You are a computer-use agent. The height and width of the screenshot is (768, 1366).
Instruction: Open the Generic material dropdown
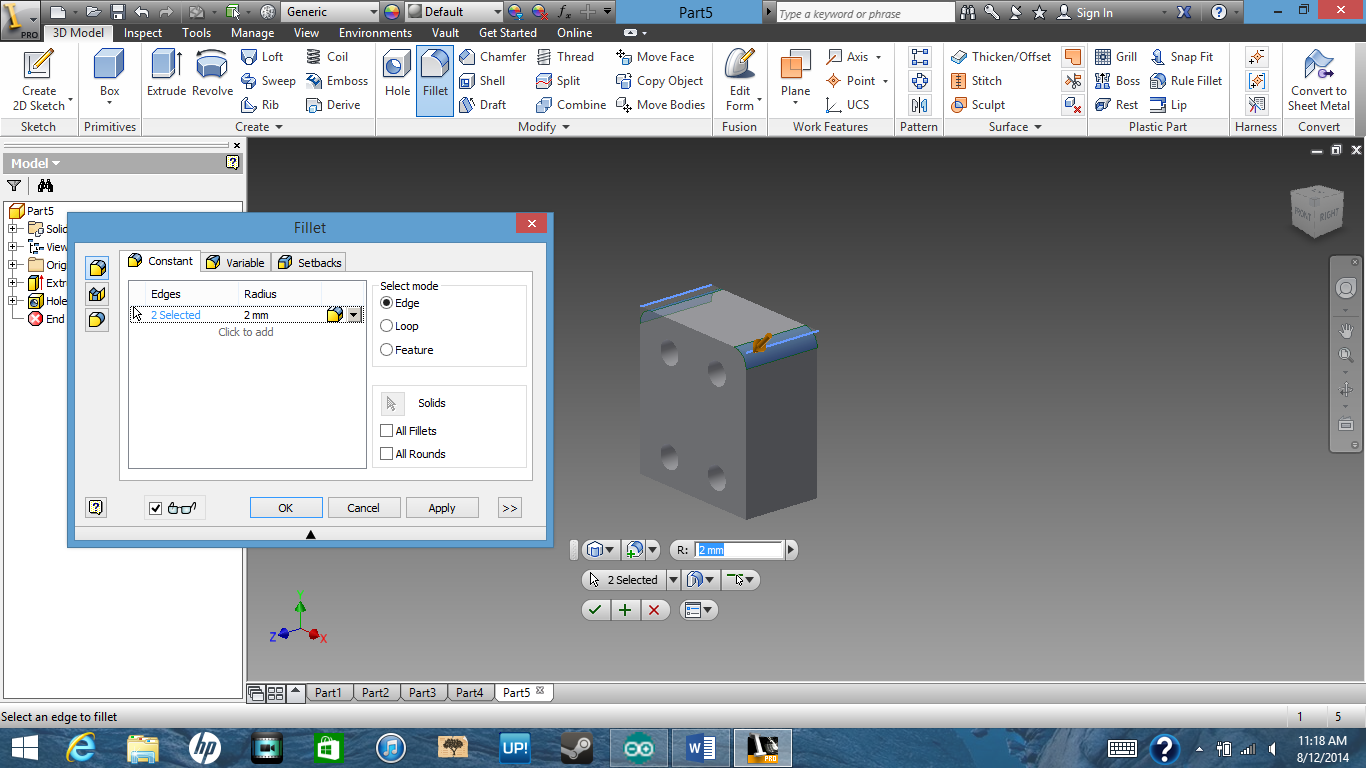click(x=330, y=12)
